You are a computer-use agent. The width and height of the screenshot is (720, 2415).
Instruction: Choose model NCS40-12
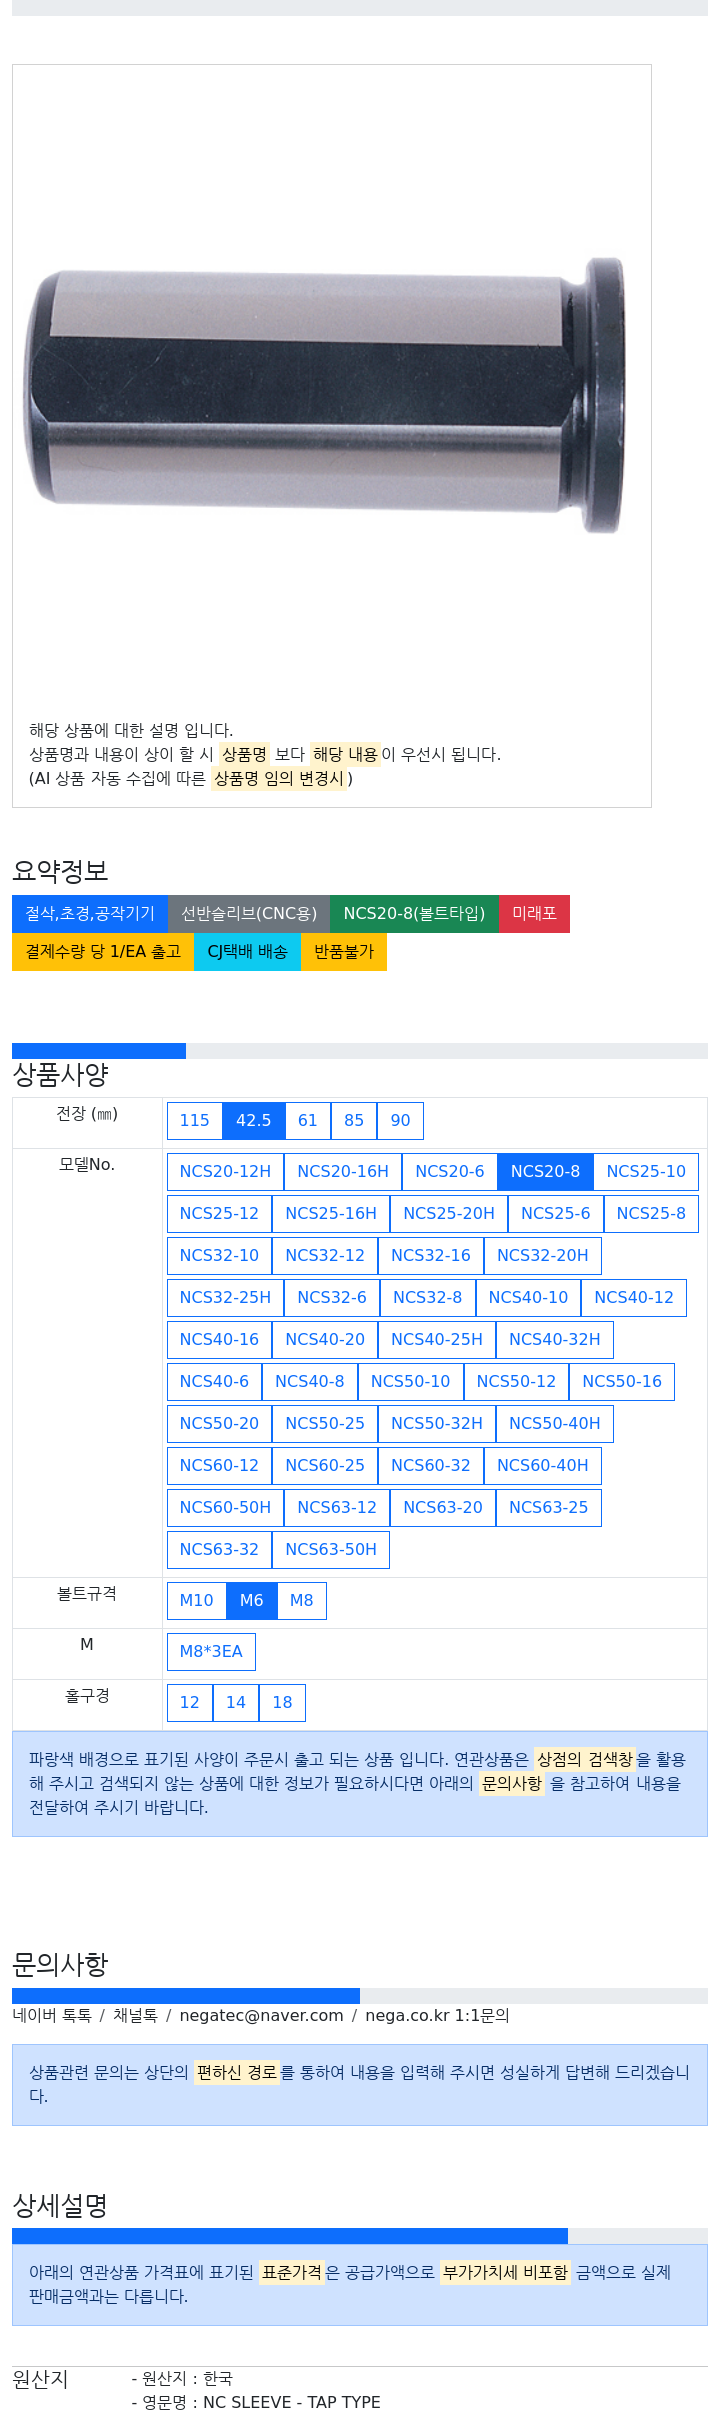click(634, 1298)
